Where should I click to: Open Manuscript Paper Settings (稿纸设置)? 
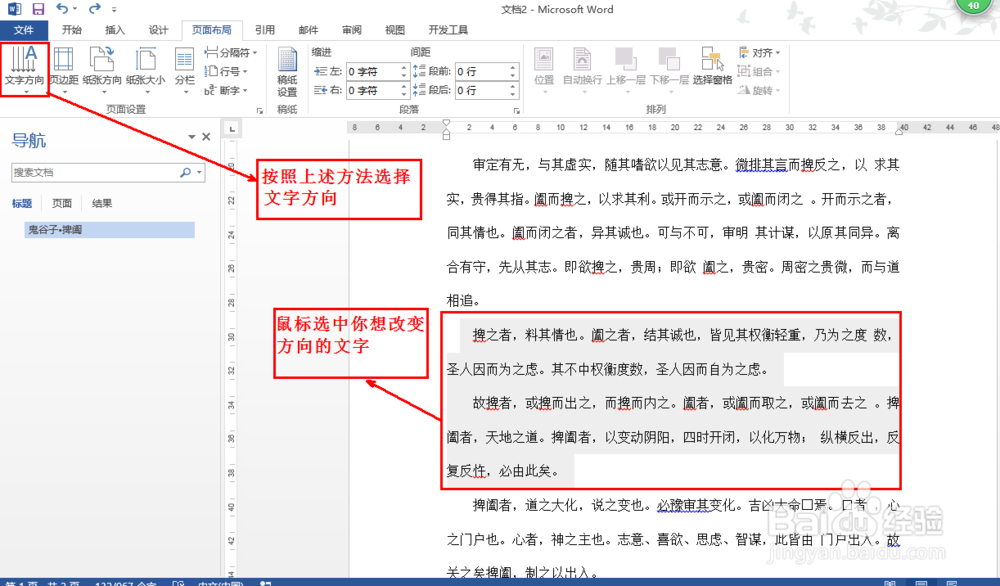287,71
